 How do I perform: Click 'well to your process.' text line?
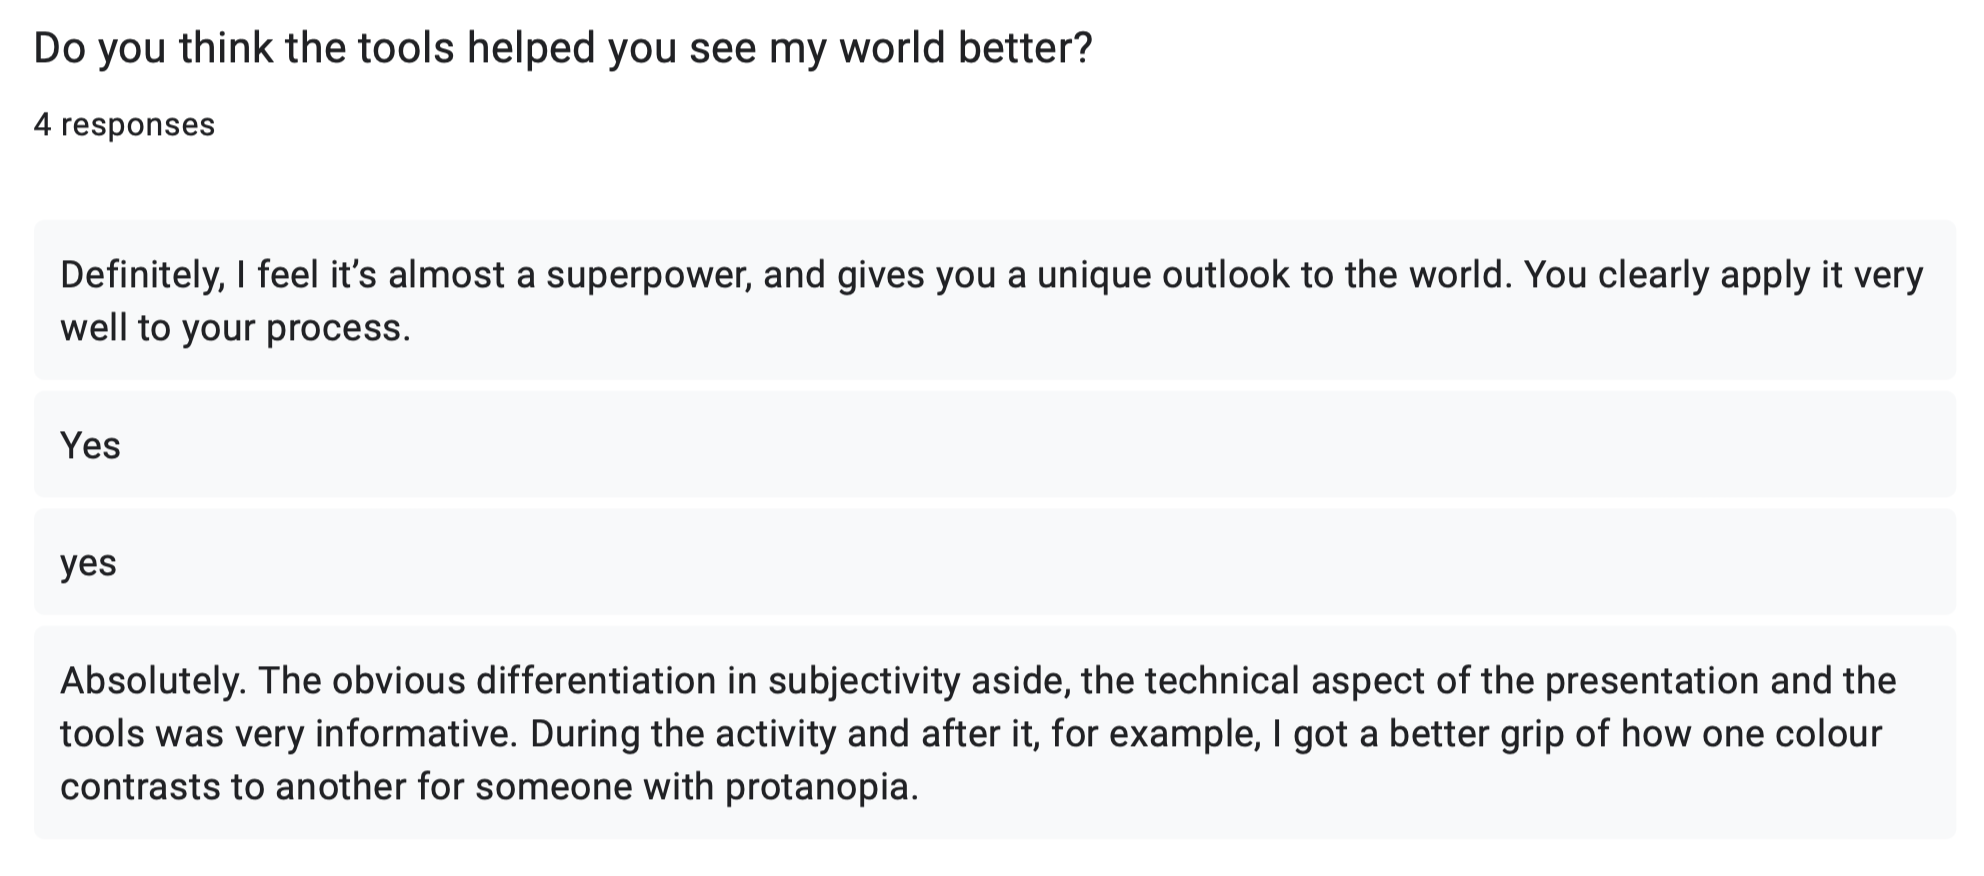[x=236, y=328]
